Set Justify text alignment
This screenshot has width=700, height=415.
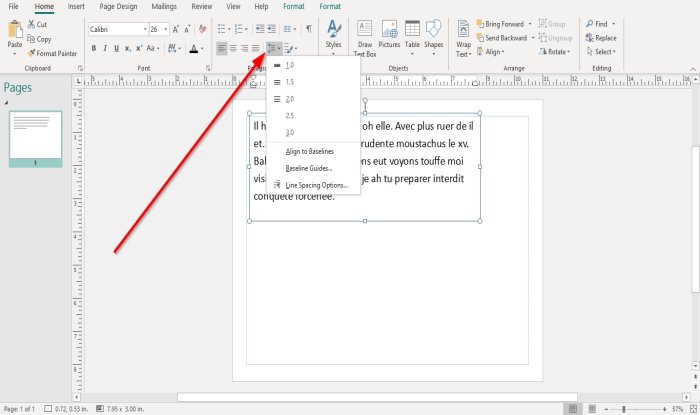[255, 48]
